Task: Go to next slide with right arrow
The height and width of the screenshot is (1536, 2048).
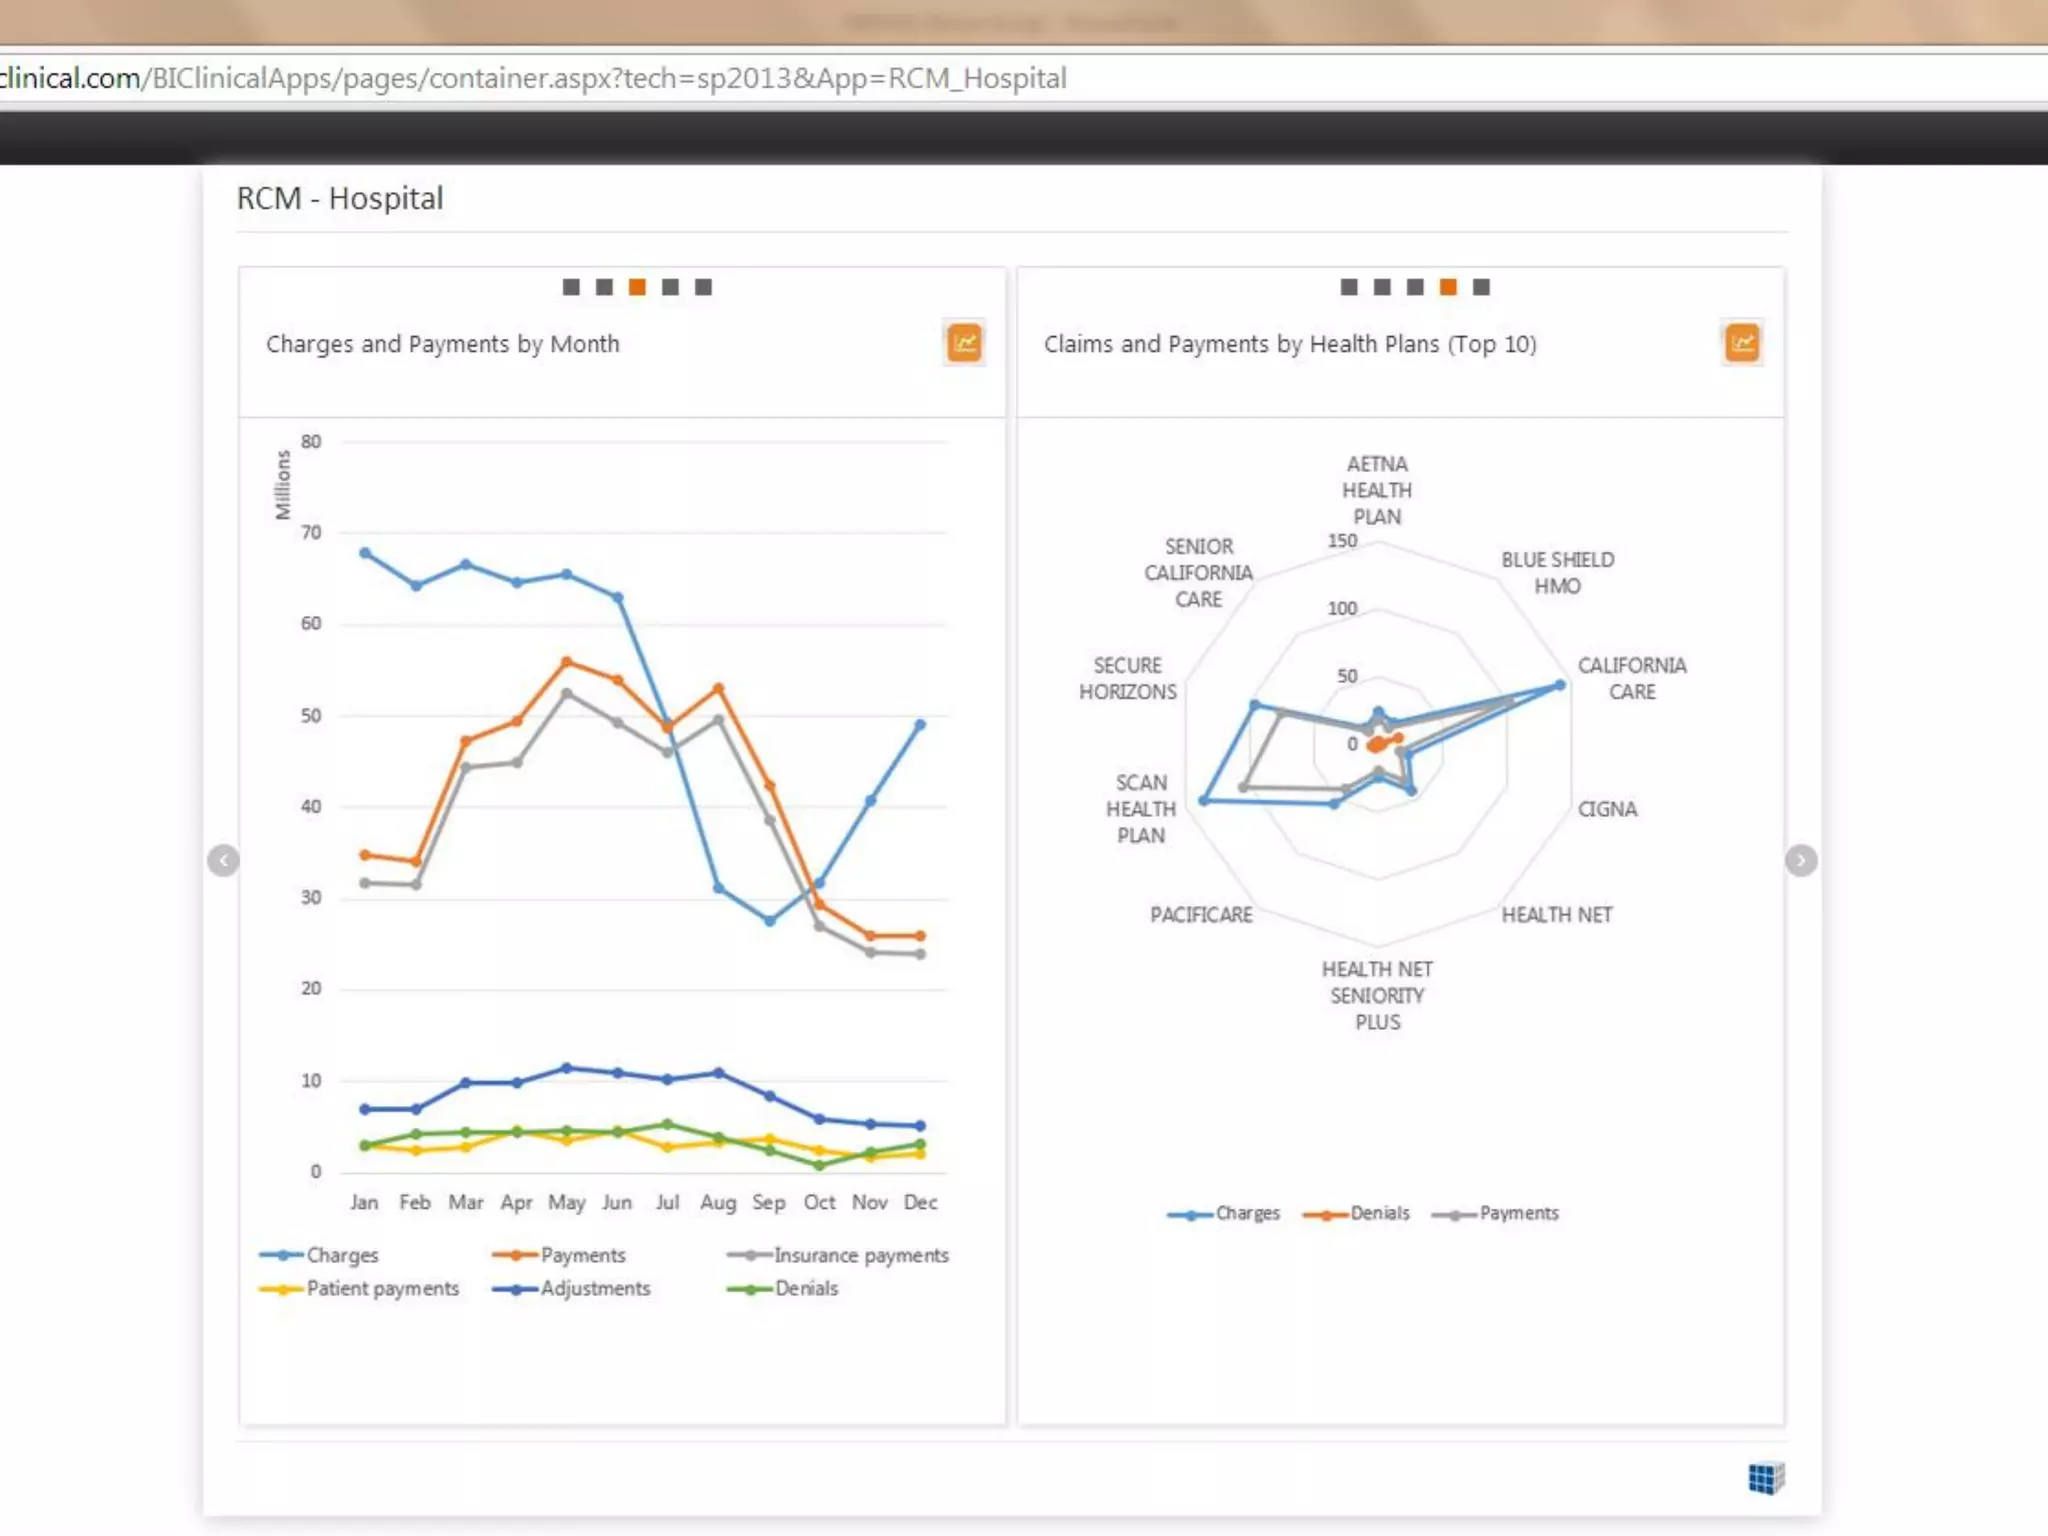Action: [1800, 860]
